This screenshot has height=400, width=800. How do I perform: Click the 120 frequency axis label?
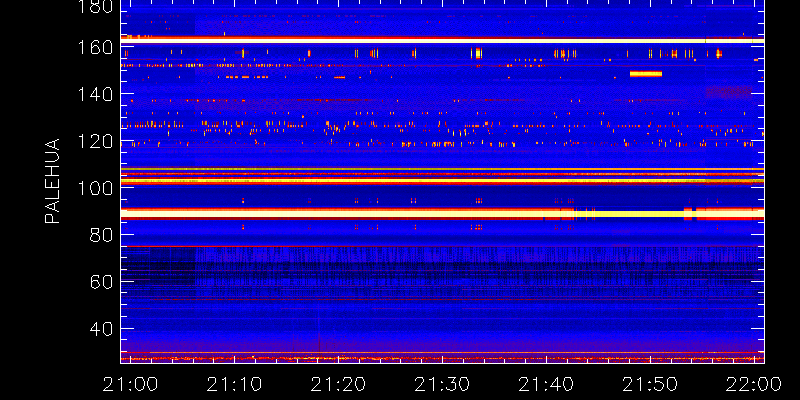pos(96,141)
